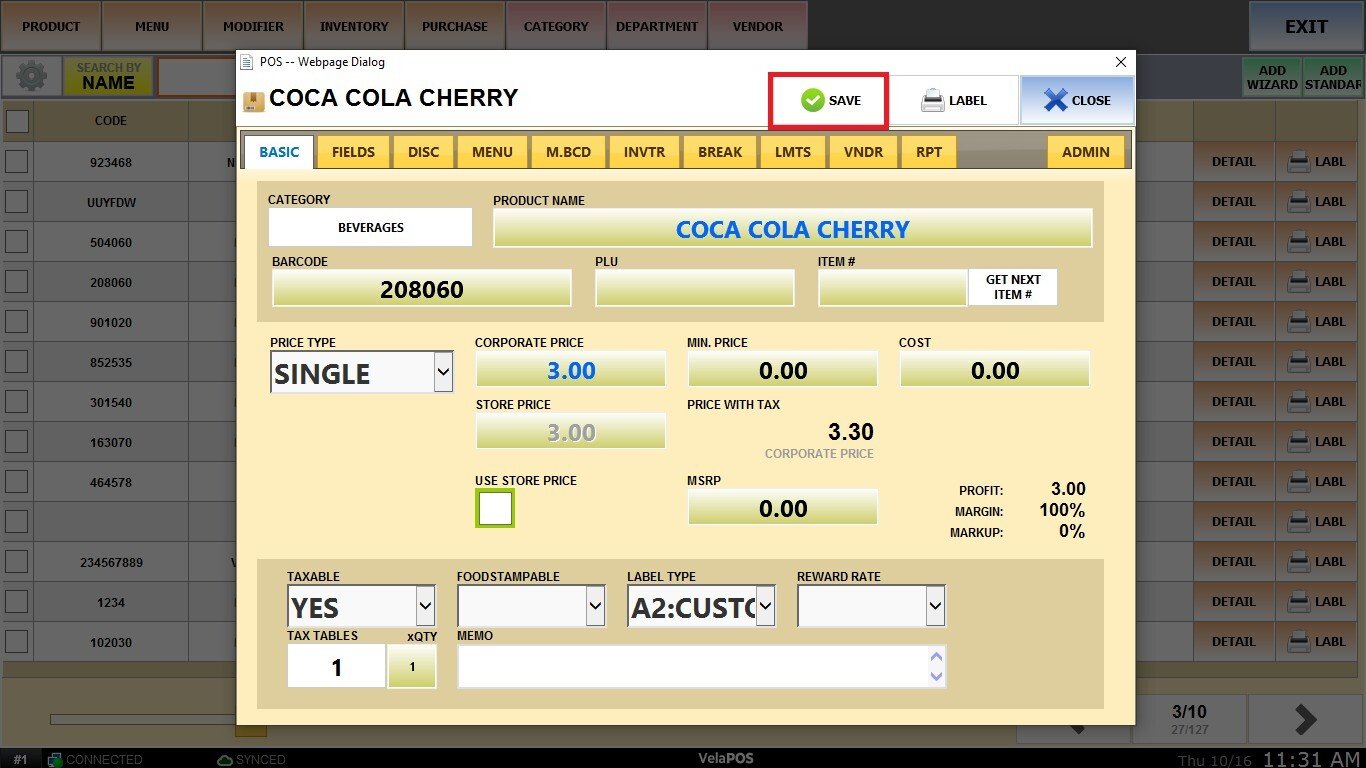Click the next page arrow at bottom right

pos(1305,719)
